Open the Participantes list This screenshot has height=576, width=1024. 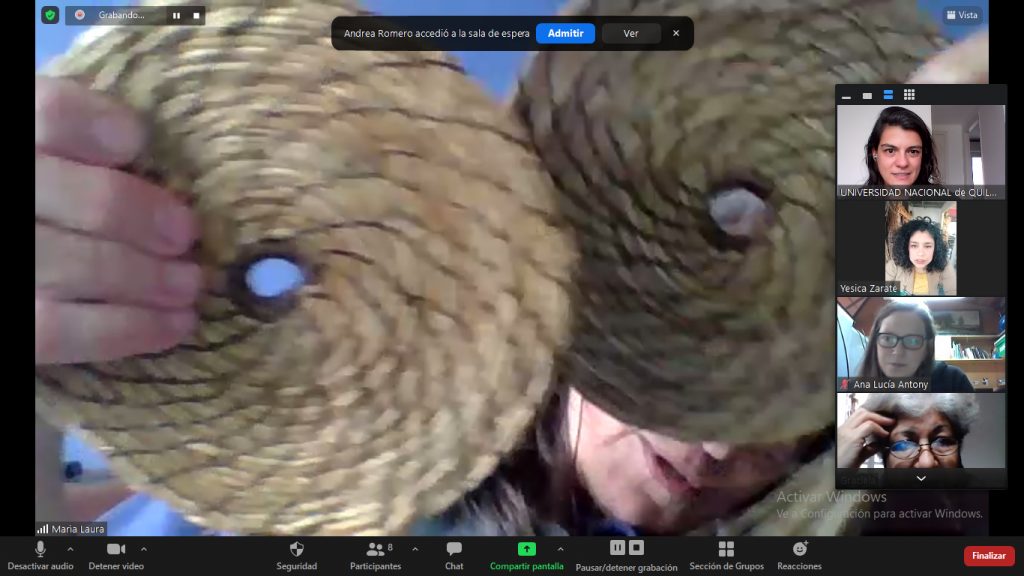(x=375, y=555)
